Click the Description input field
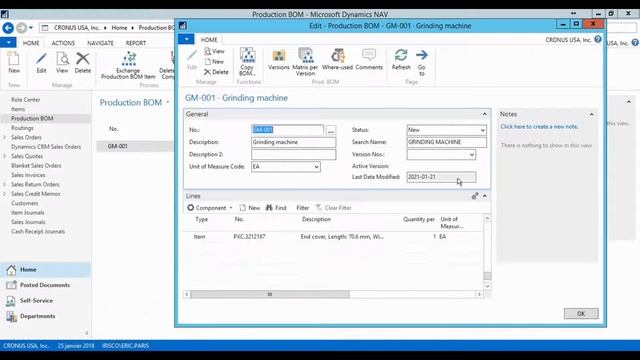Image resolution: width=640 pixels, height=360 pixels. [x=293, y=142]
